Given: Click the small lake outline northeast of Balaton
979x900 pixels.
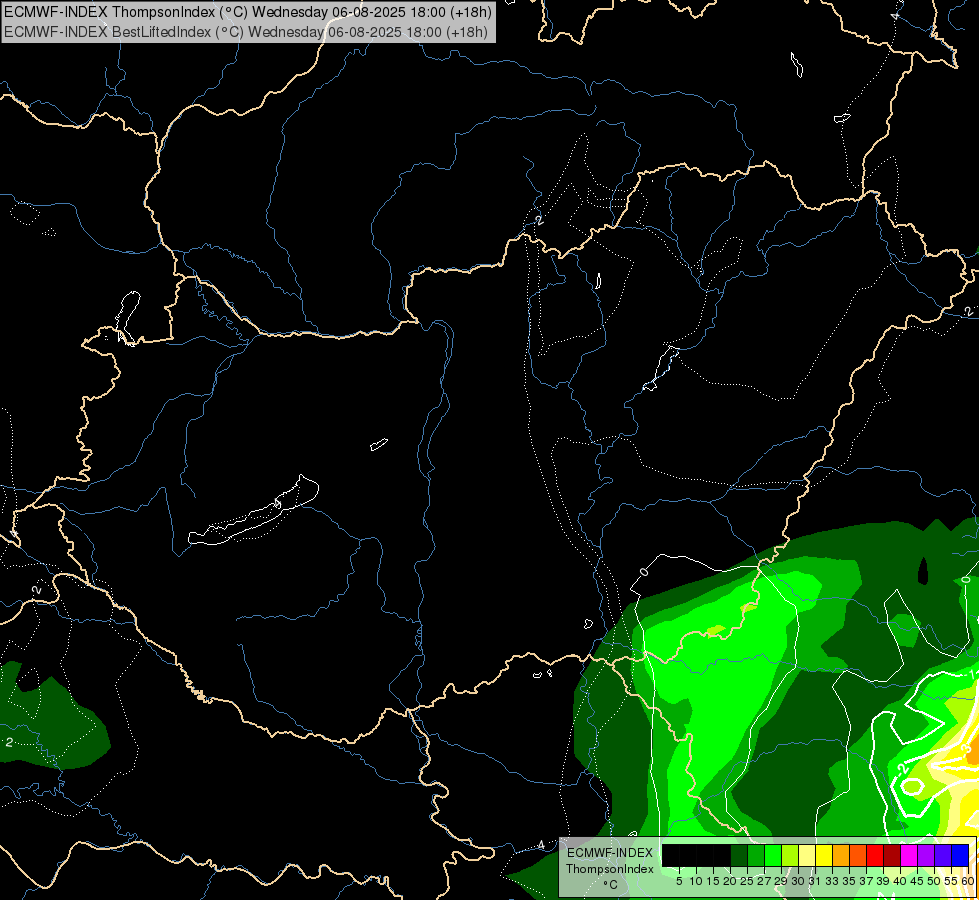Looking at the screenshot, I should (379, 444).
